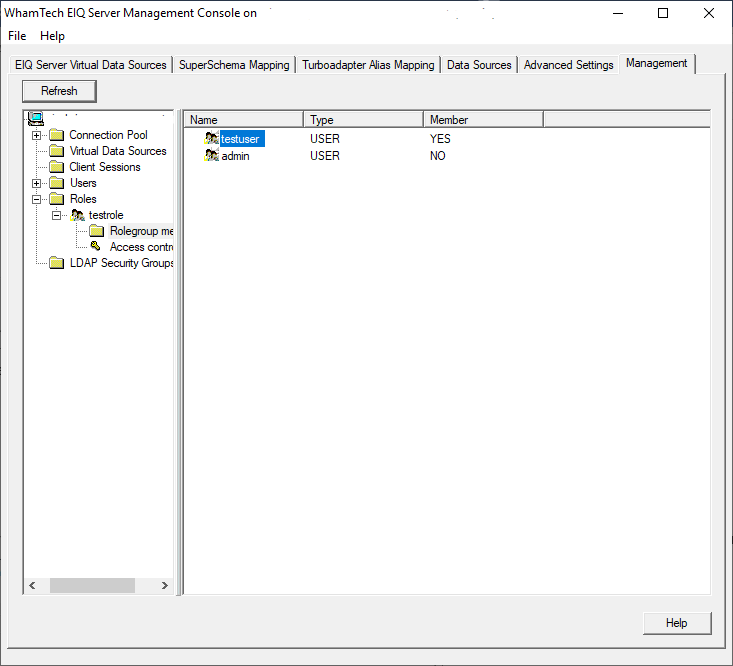Expand the Connection Pool tree node

37,135
